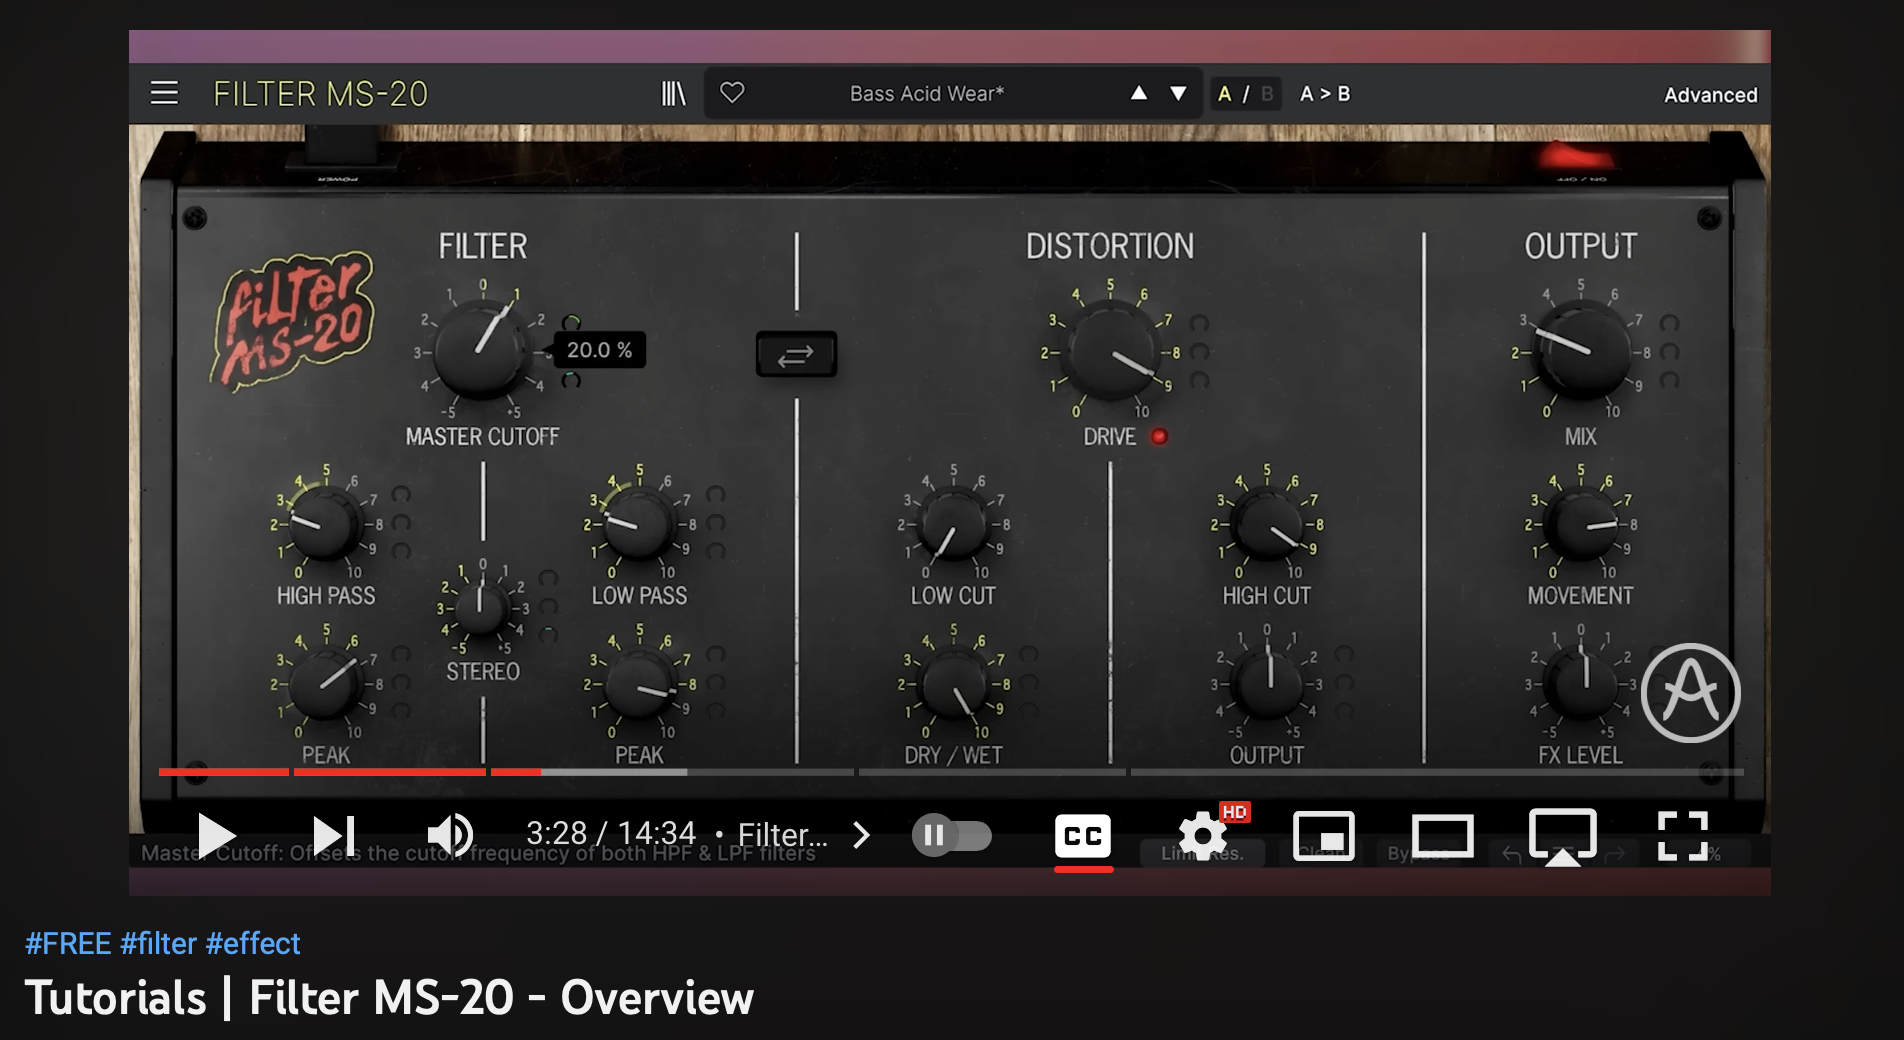The width and height of the screenshot is (1904, 1040).
Task: Open the hamburger menu
Action: tap(164, 93)
